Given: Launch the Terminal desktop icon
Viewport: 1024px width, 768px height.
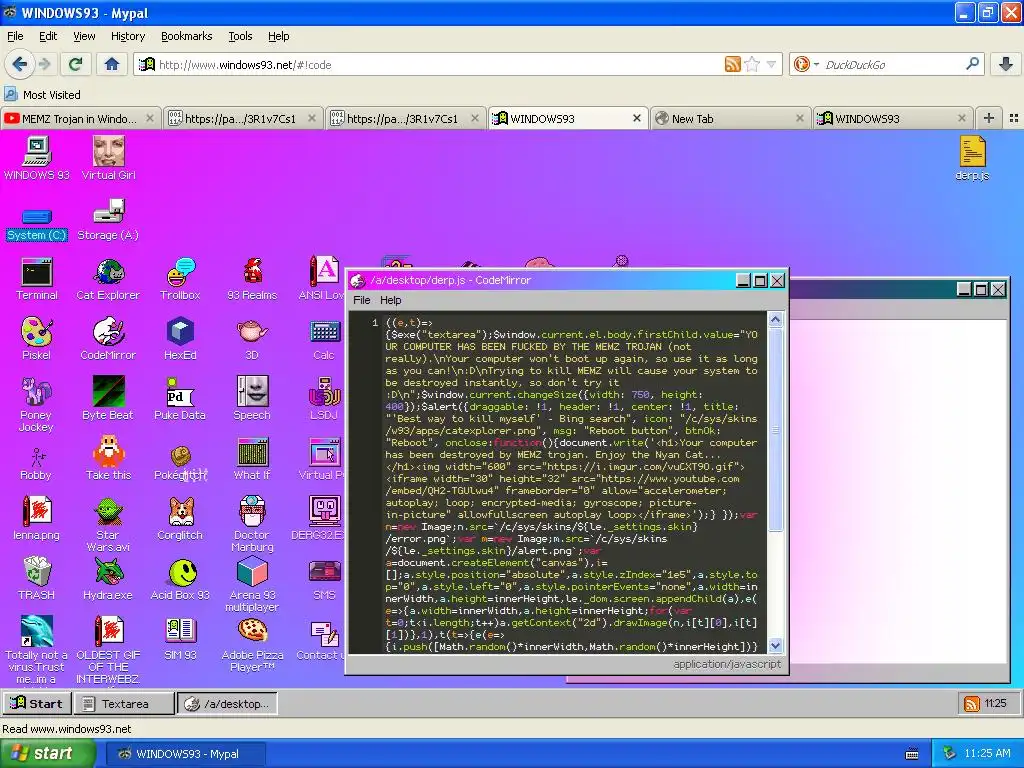Looking at the screenshot, I should (37, 280).
